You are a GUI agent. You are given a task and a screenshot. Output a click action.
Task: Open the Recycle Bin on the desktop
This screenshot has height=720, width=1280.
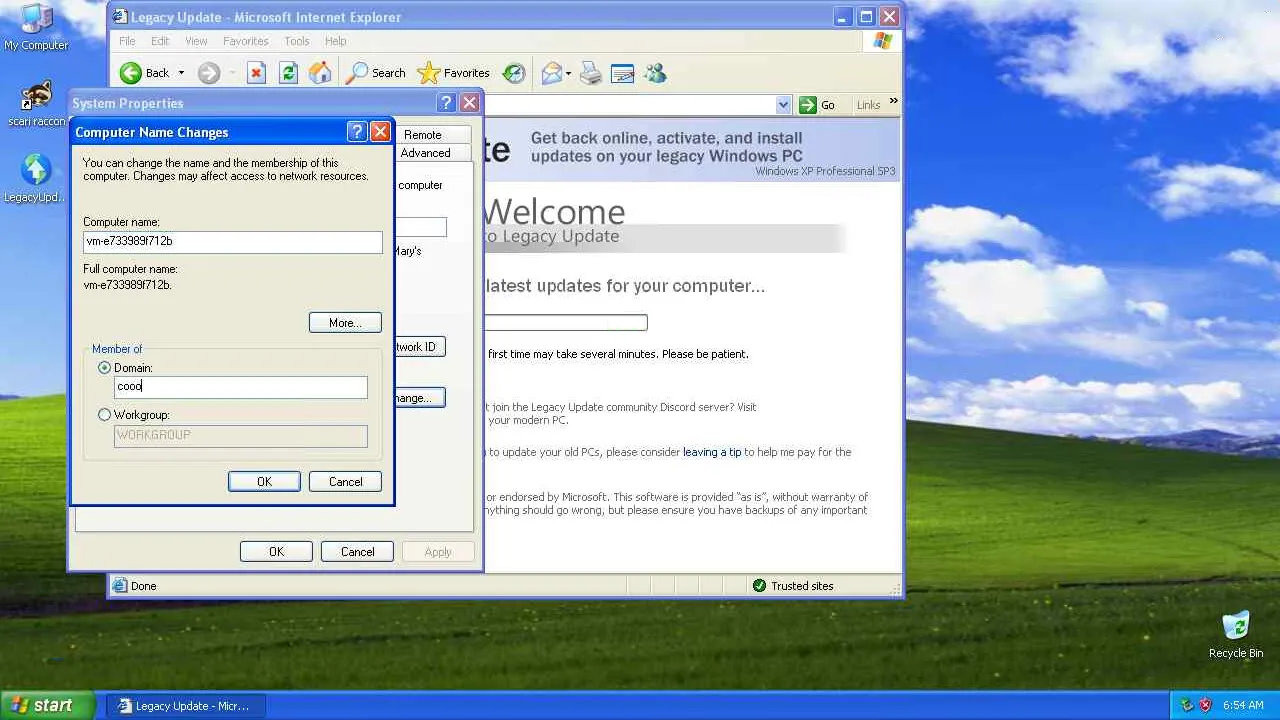point(1236,636)
